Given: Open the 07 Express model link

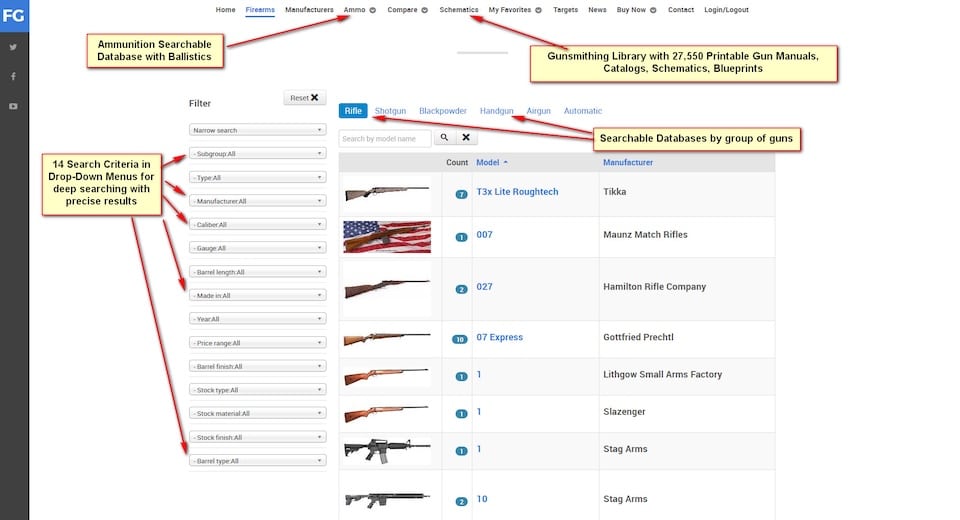Looking at the screenshot, I should (500, 337).
